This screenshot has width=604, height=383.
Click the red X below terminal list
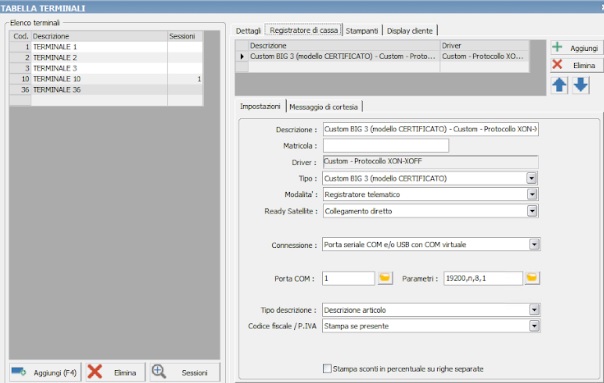coord(95,372)
